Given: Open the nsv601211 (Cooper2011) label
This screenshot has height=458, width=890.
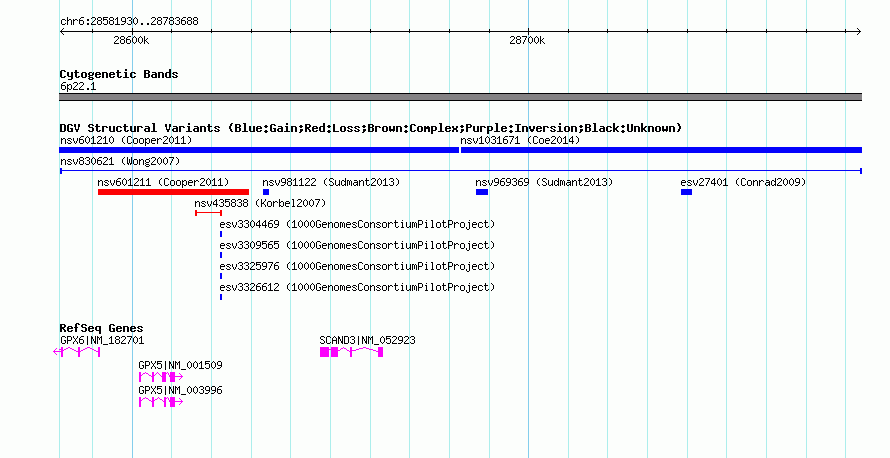Looking at the screenshot, I should (x=163, y=182).
